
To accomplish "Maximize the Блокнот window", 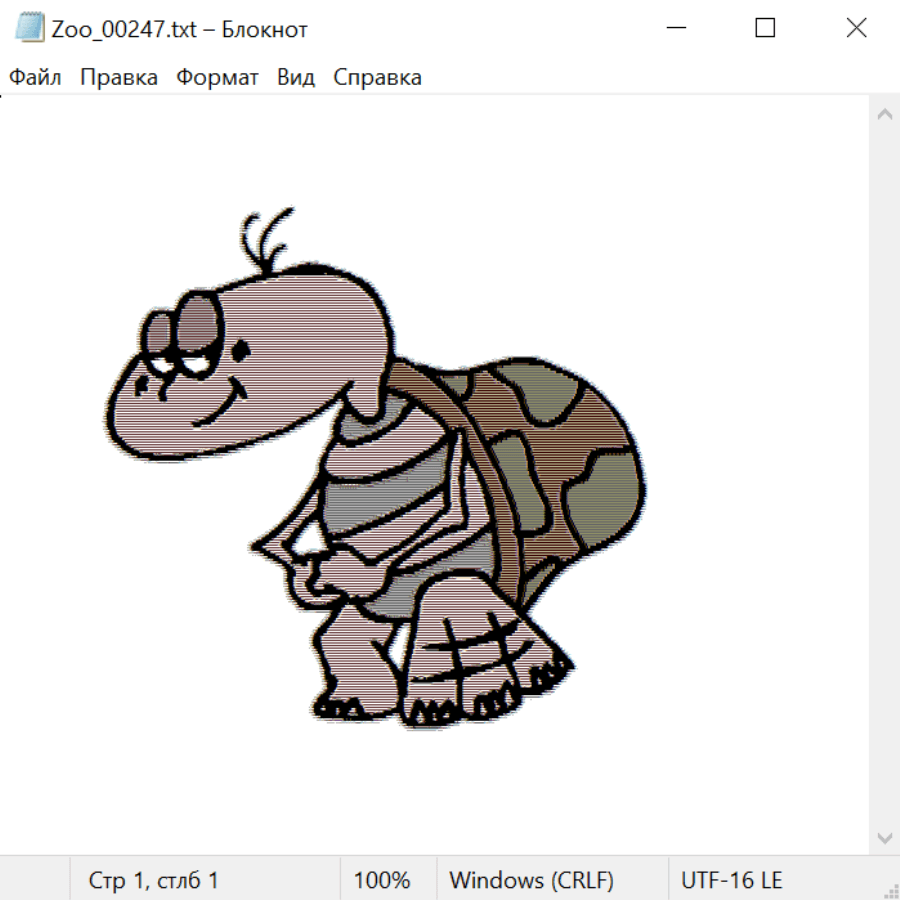I will coord(765,28).
